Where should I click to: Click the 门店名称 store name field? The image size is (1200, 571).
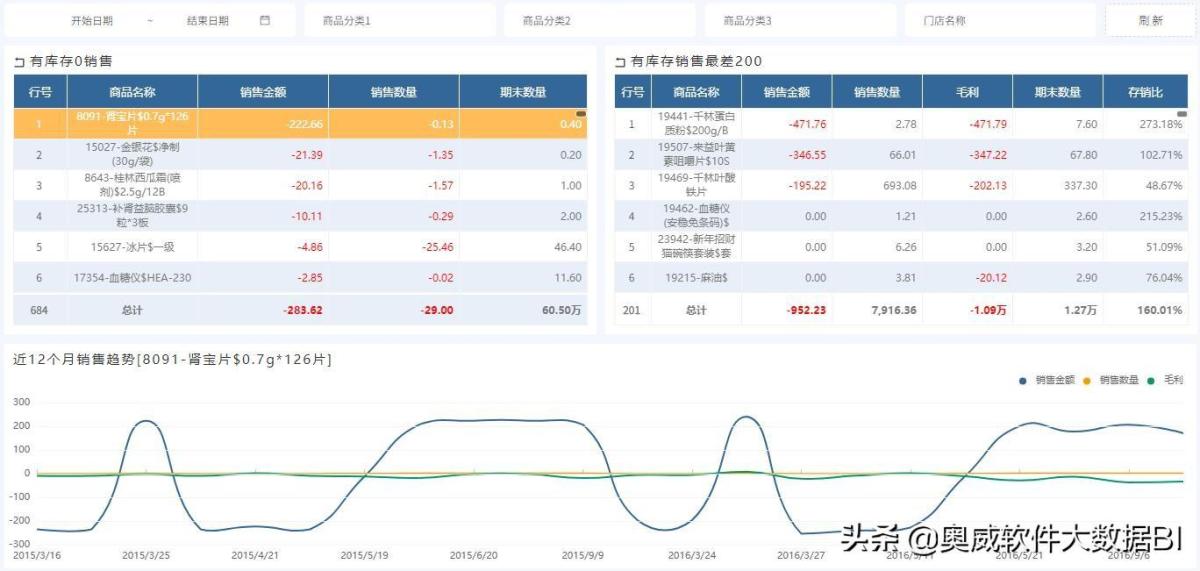pos(1000,20)
